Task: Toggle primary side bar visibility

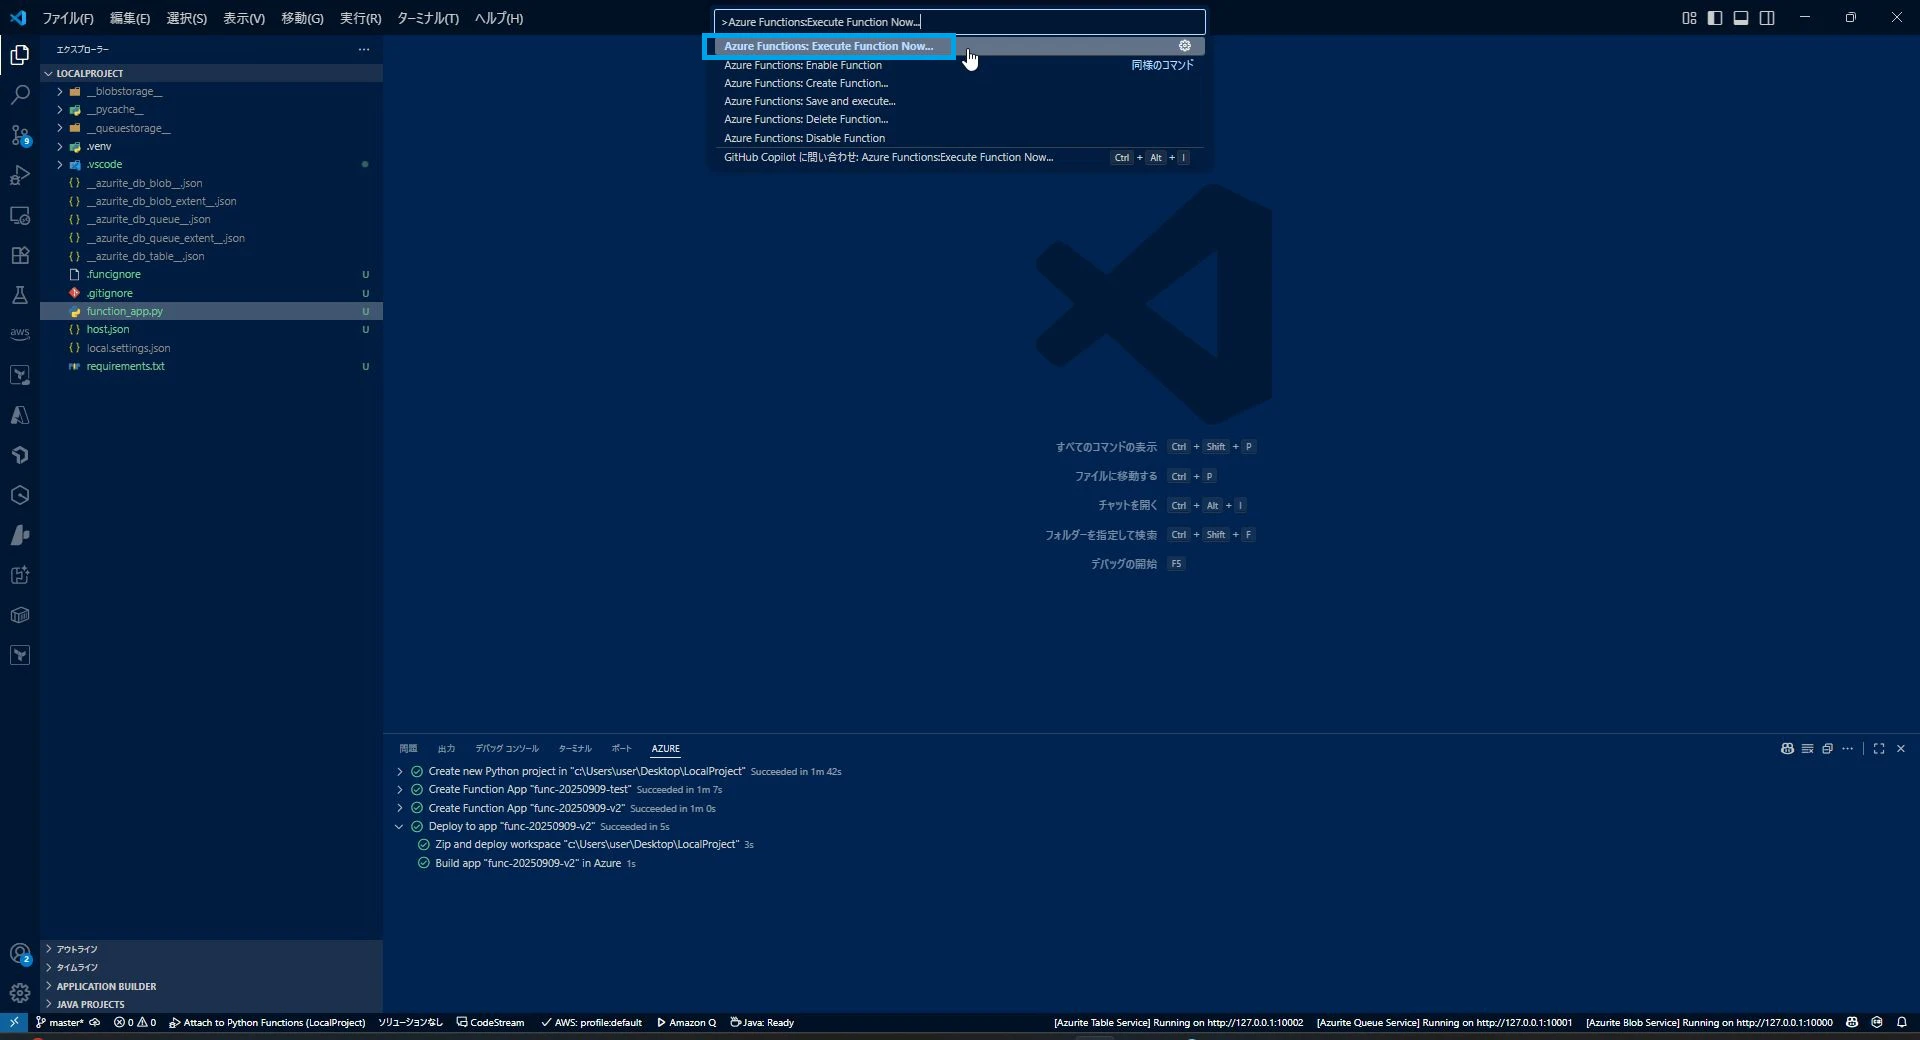Action: coord(1715,18)
